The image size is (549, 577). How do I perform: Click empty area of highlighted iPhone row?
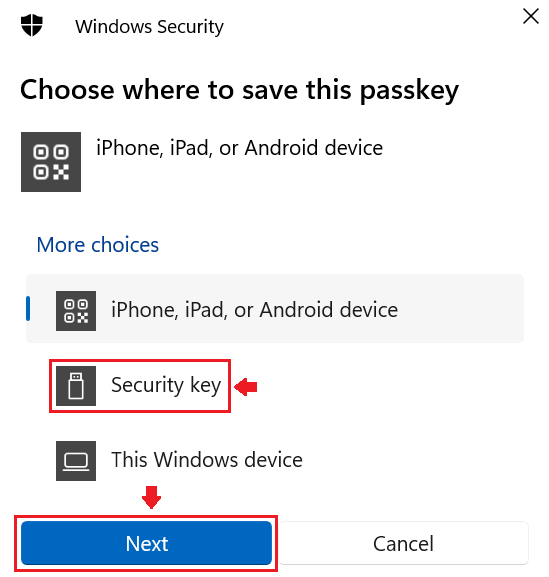460,309
